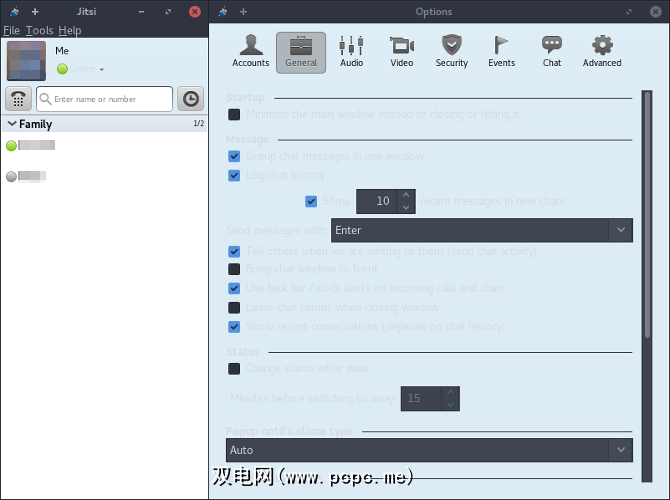The image size is (670, 500).
Task: Click the green online status indicator
Action: point(62,69)
